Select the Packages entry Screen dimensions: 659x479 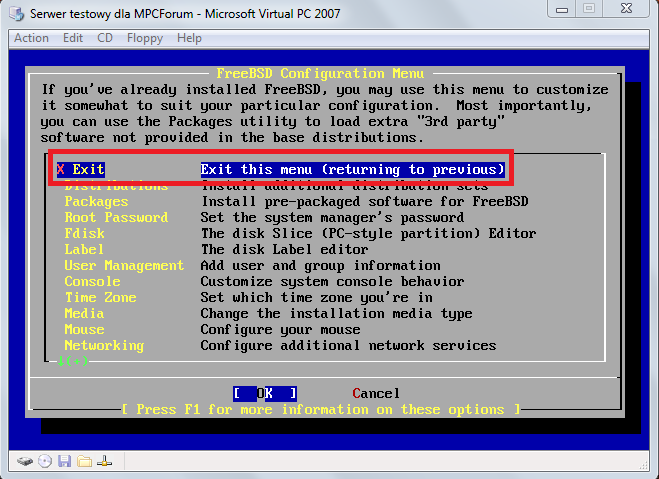tap(96, 202)
